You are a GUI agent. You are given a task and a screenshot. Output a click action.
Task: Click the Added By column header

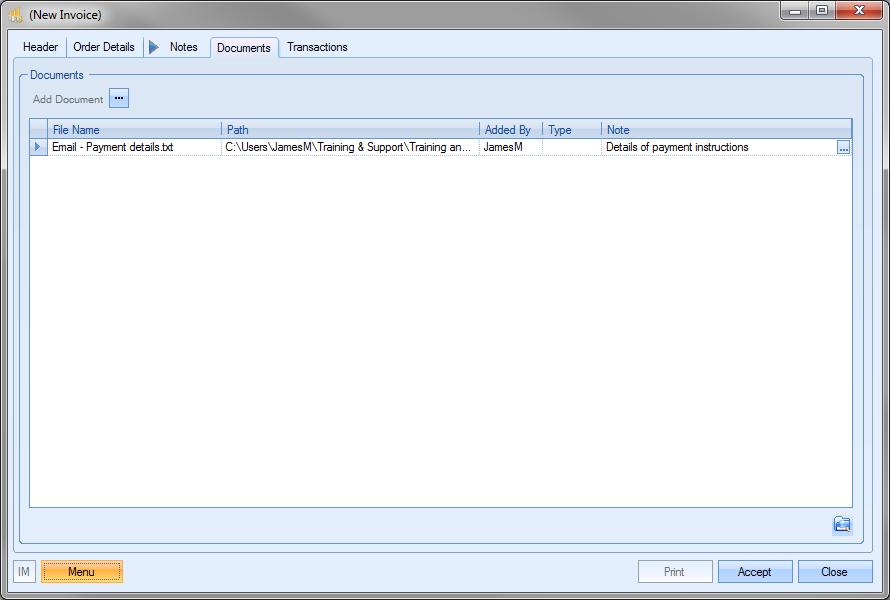[511, 129]
